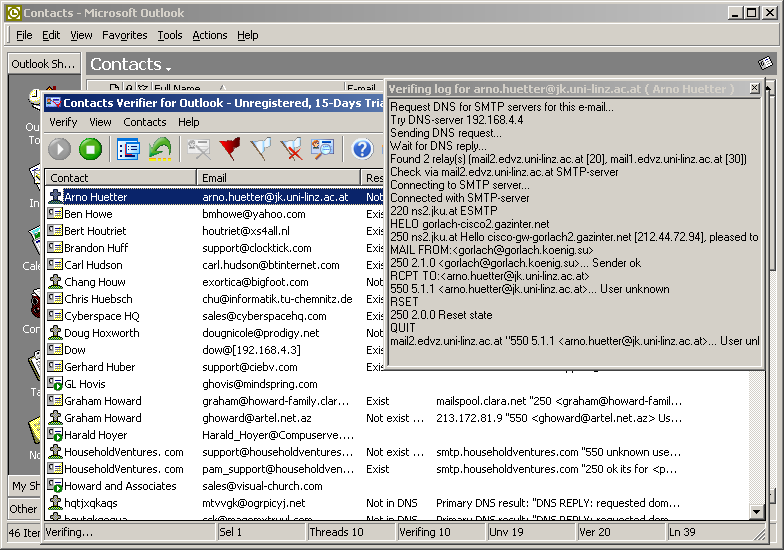Click the sales@visual-church.com email cell
Screen dimensions: 784x550
262,486
